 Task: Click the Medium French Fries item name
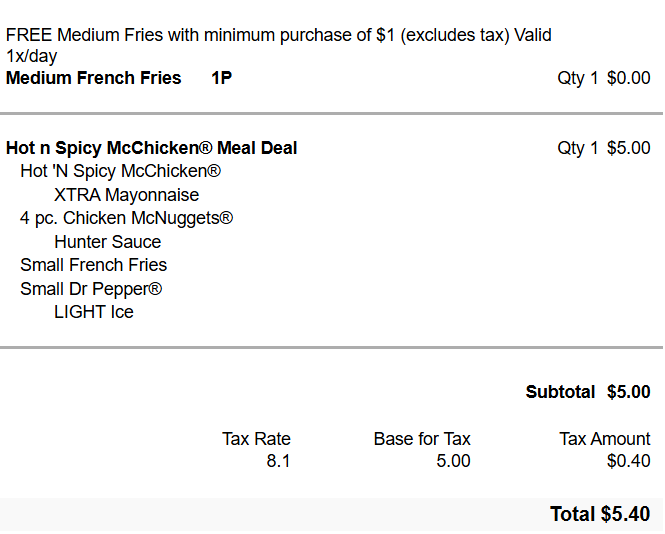[x=94, y=78]
